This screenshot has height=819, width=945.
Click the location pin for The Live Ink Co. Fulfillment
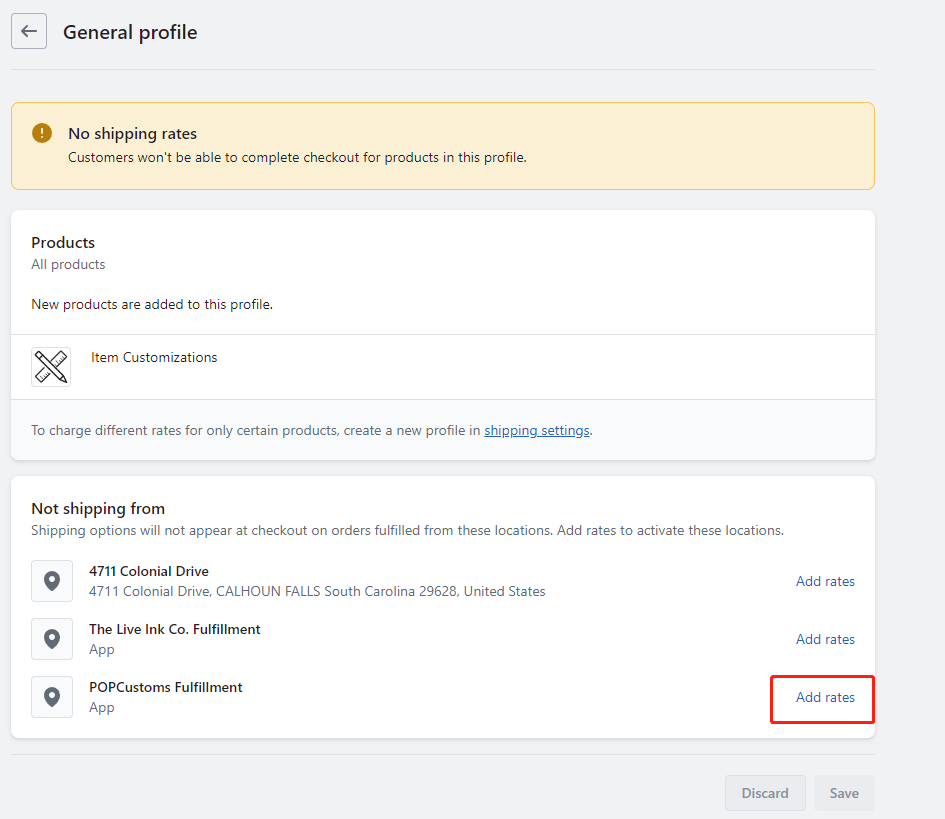pyautogui.click(x=52, y=639)
